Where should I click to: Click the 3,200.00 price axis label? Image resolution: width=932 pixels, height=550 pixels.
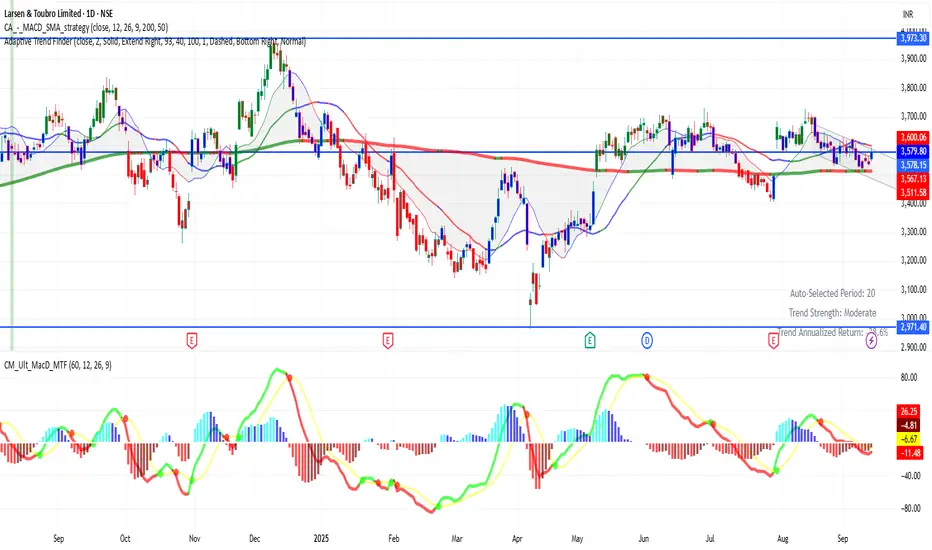(x=913, y=260)
